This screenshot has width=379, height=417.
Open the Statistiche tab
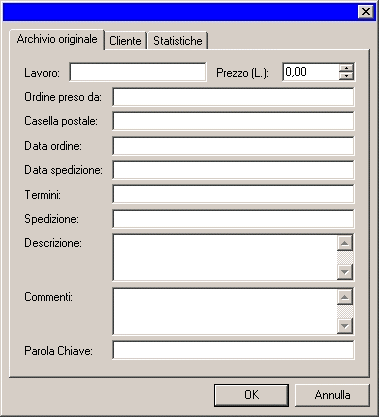coord(178,41)
